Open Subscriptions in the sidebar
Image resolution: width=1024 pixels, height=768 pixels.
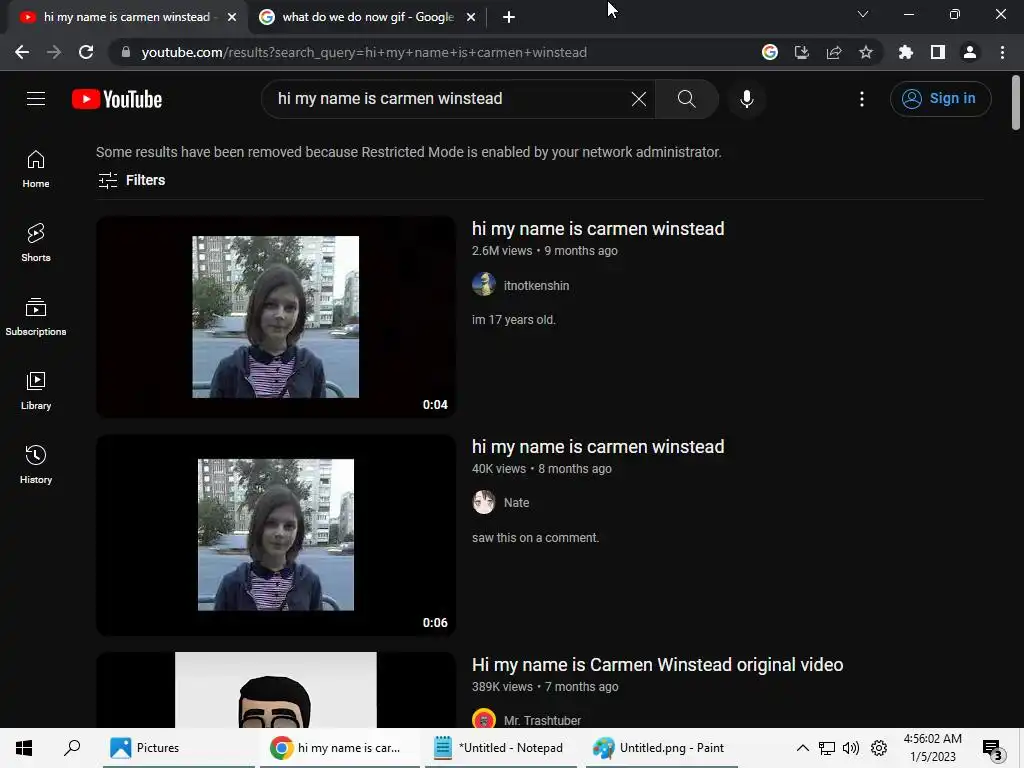[x=36, y=317]
